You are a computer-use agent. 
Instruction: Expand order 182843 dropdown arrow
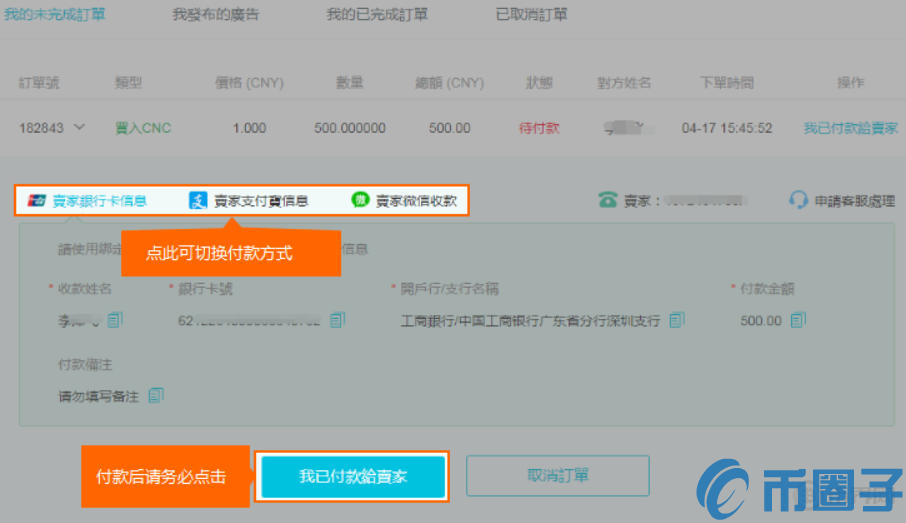79,128
